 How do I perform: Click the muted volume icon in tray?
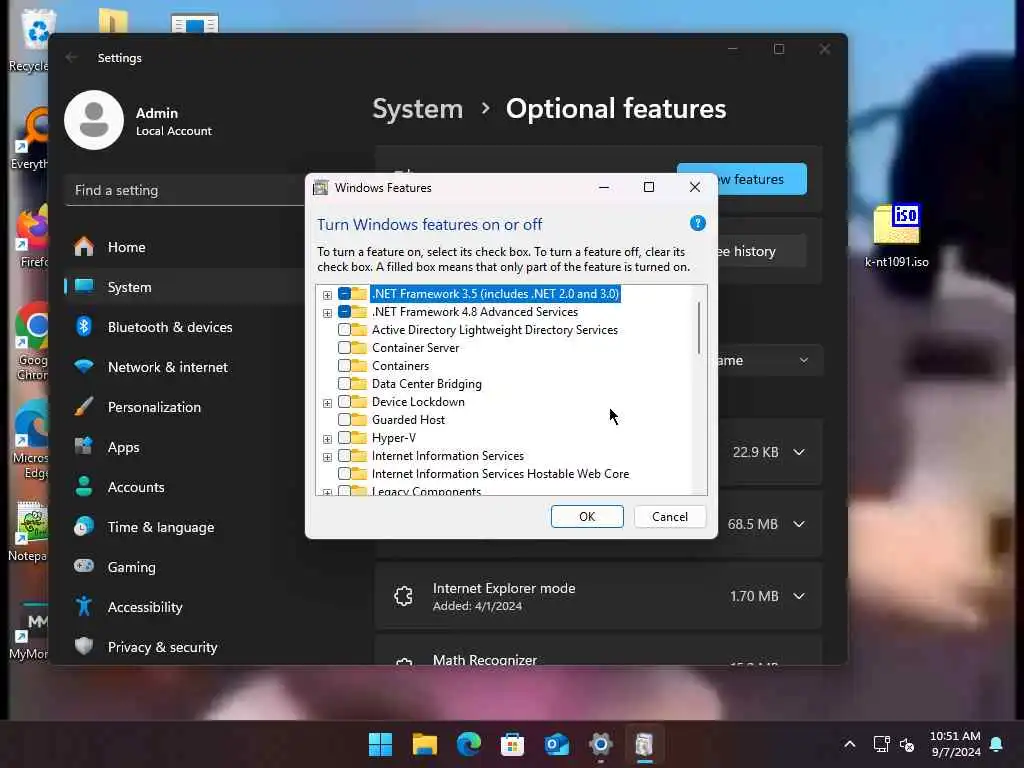pyautogui.click(x=907, y=744)
